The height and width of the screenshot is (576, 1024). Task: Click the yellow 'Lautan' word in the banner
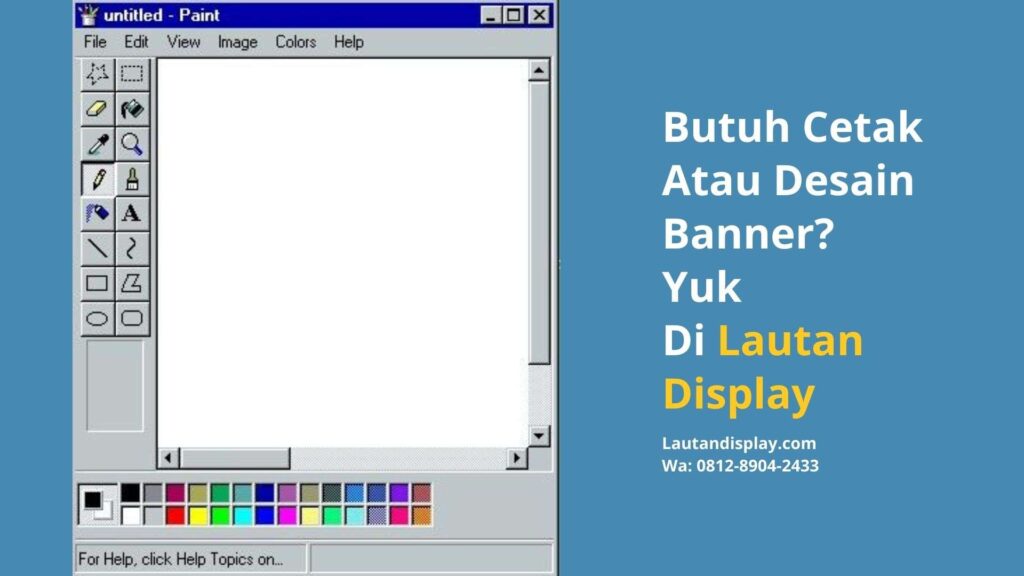coord(790,340)
